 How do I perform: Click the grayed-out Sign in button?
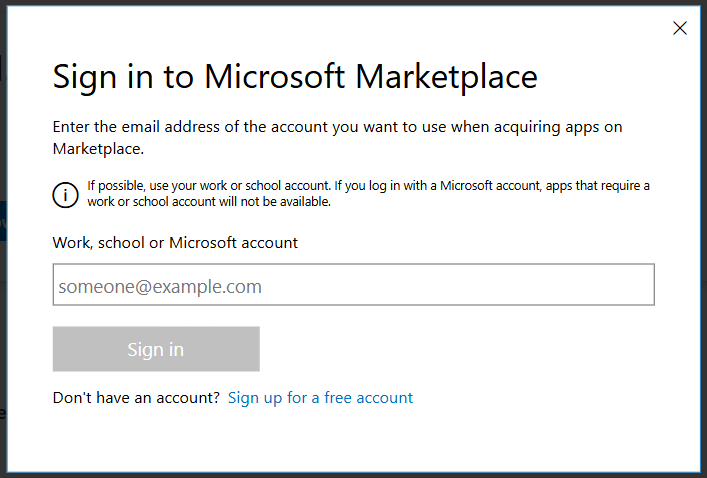pos(156,349)
